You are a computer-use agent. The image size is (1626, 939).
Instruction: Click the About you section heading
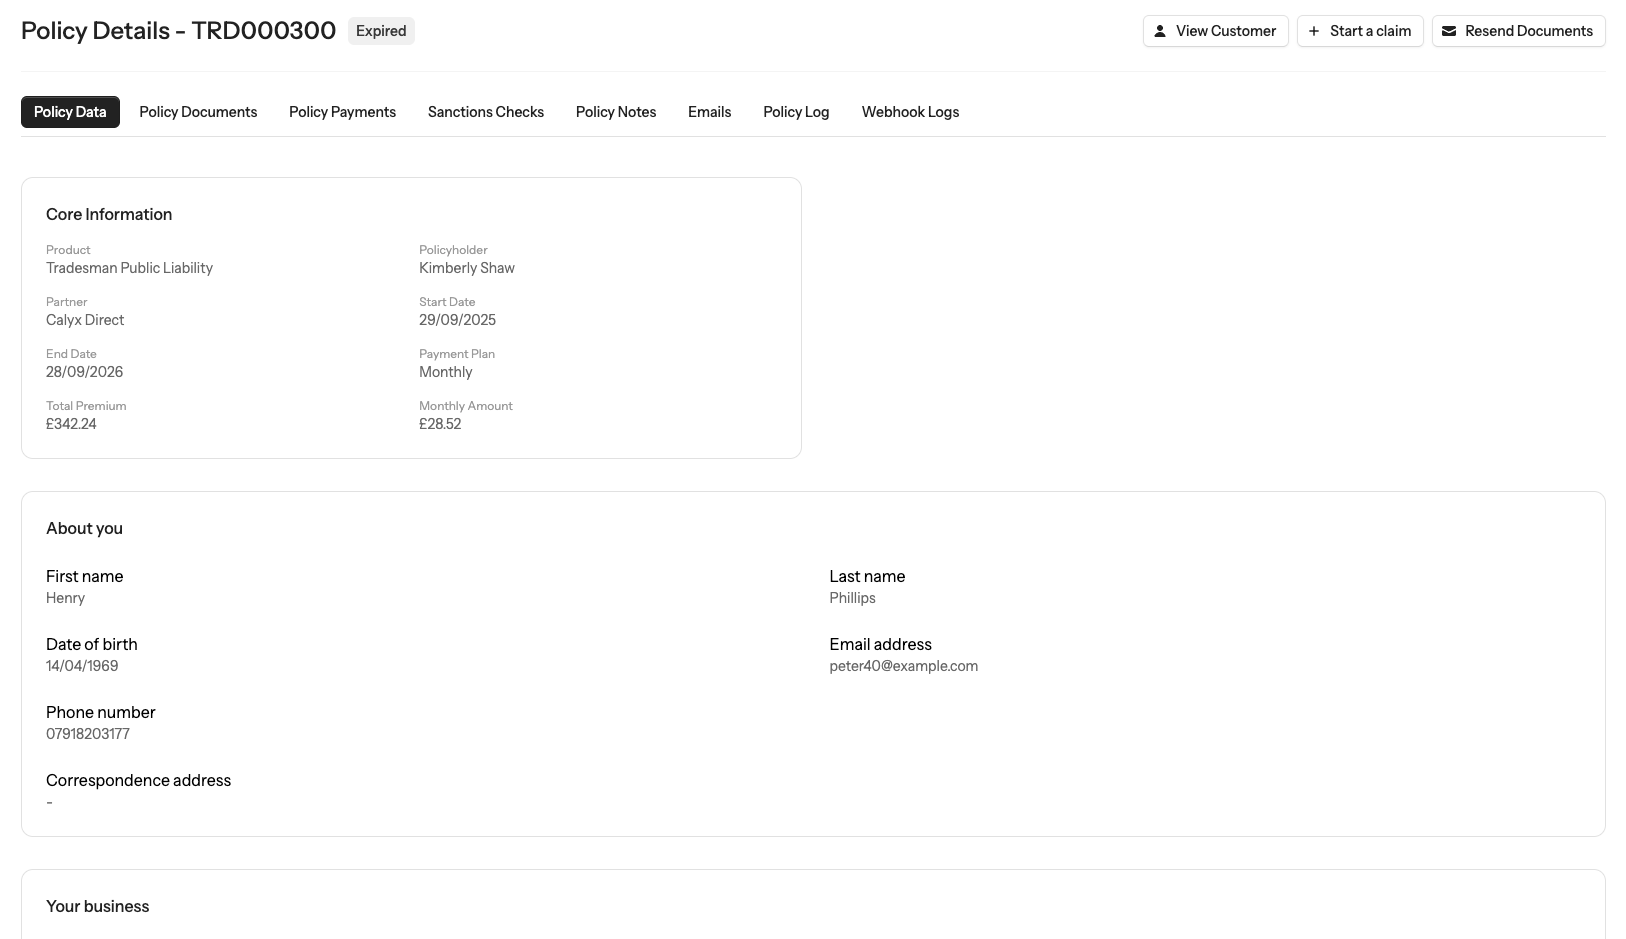(x=84, y=528)
